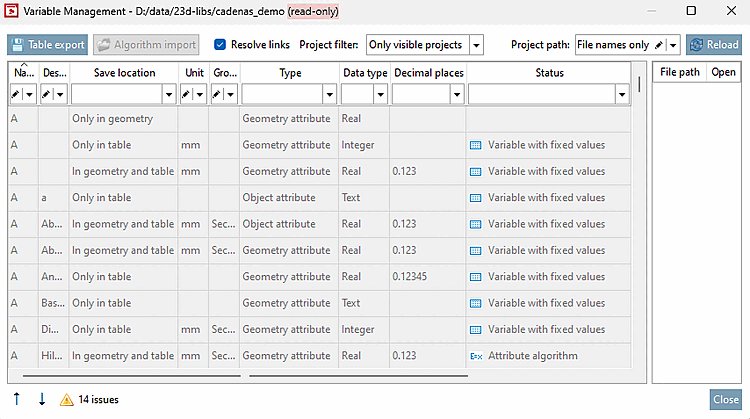
Task: Reload the variable list
Action: (x=714, y=45)
